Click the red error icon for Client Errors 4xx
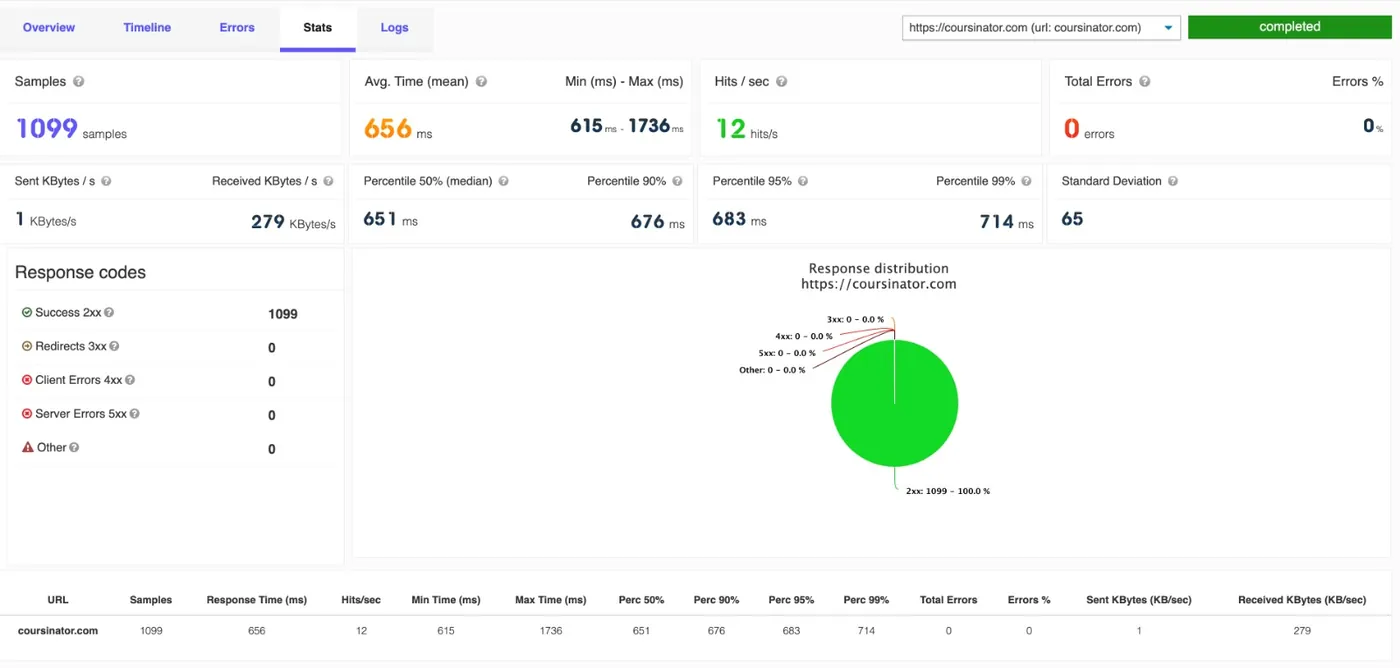The image size is (1400, 668). [x=27, y=380]
